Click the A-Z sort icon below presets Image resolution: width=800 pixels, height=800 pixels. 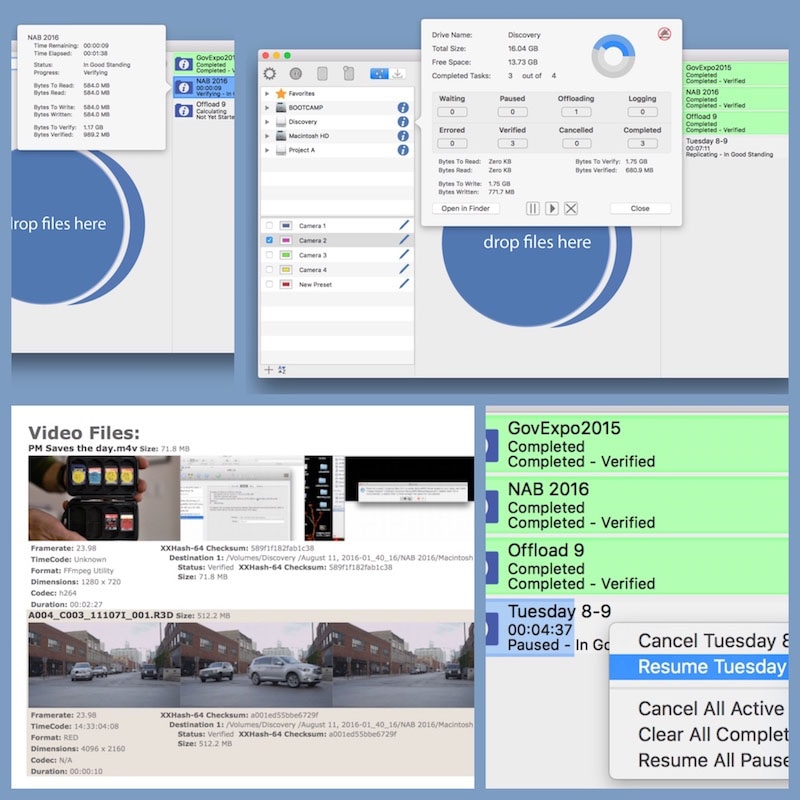click(x=281, y=370)
